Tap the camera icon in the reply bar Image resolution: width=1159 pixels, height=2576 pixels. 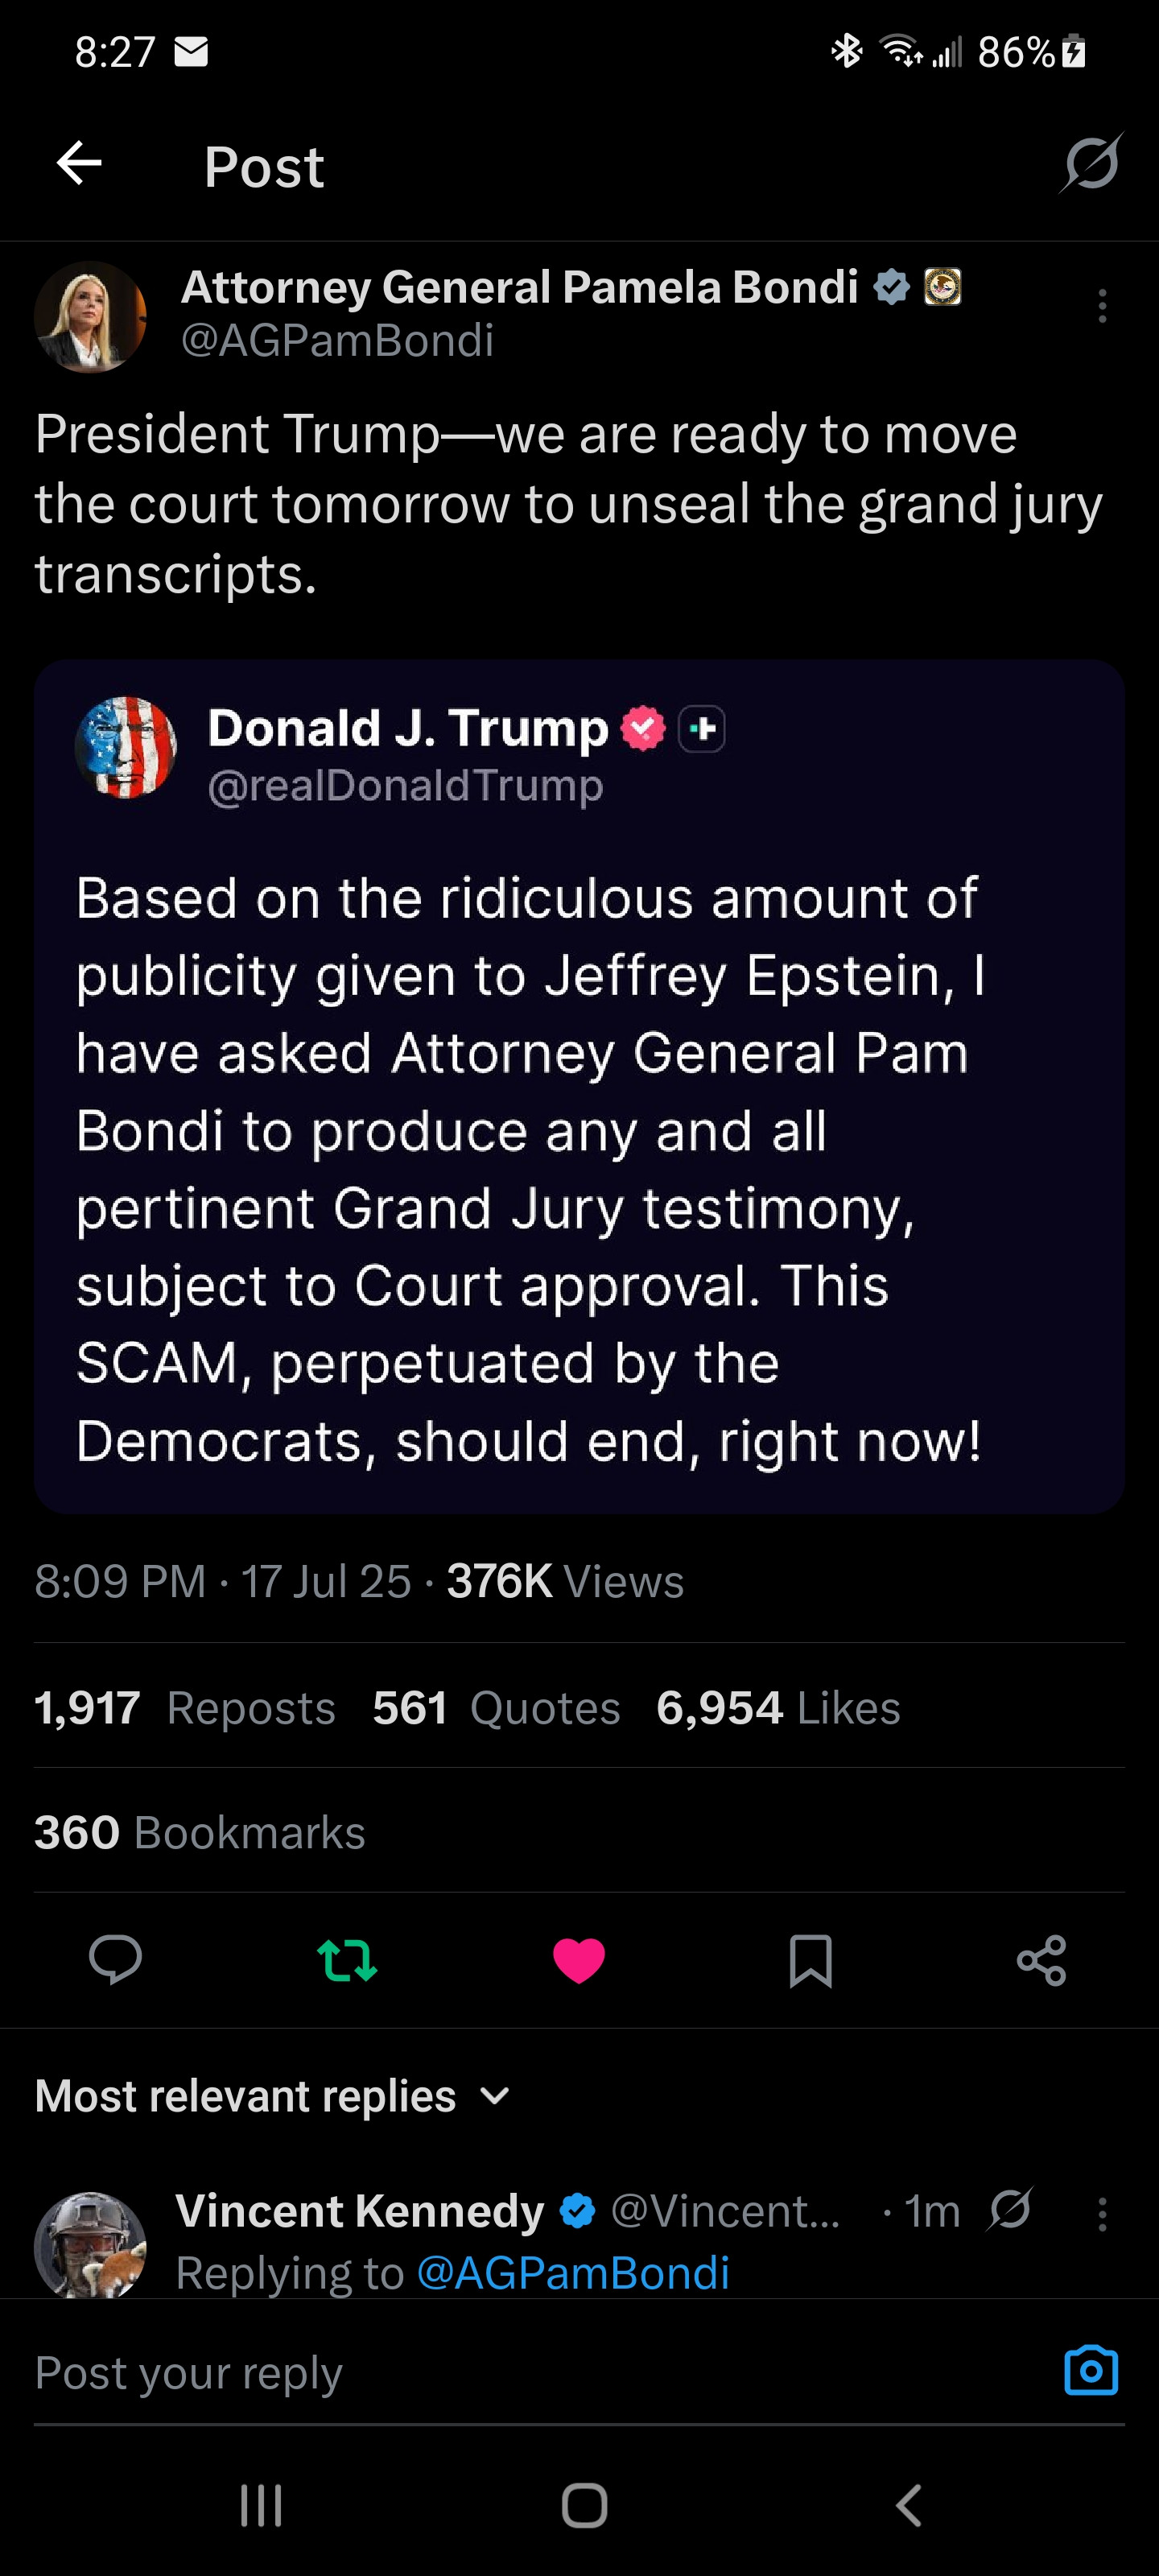[x=1091, y=2370]
